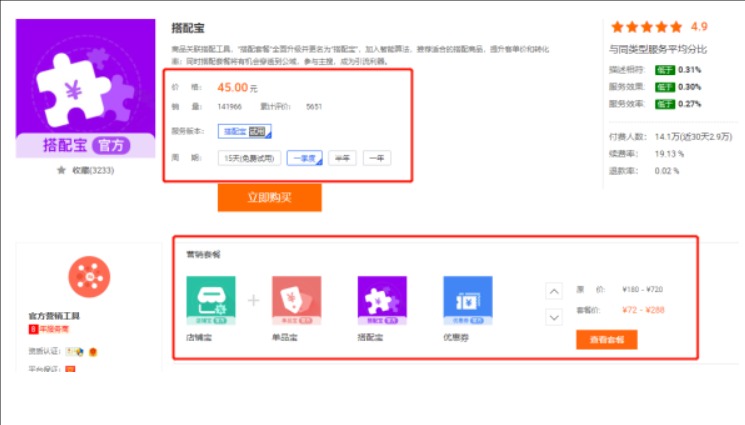Click the red 官方营销工具 seller logo
This screenshot has height=425, width=745.
(89, 277)
